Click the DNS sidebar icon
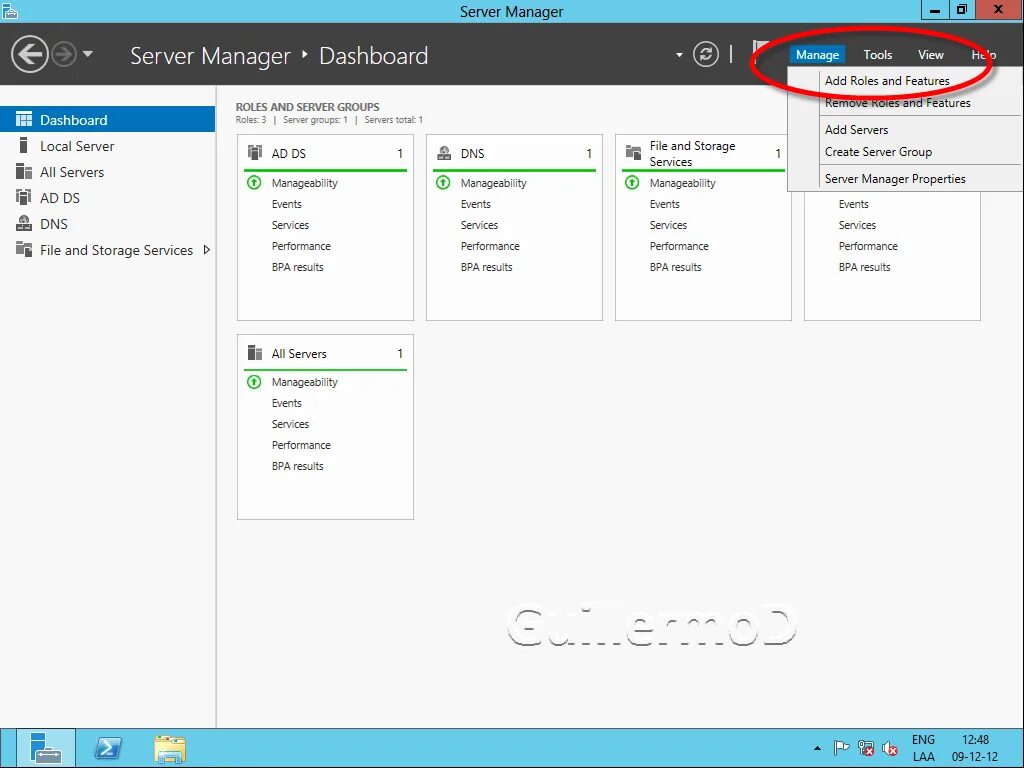 pos(24,223)
